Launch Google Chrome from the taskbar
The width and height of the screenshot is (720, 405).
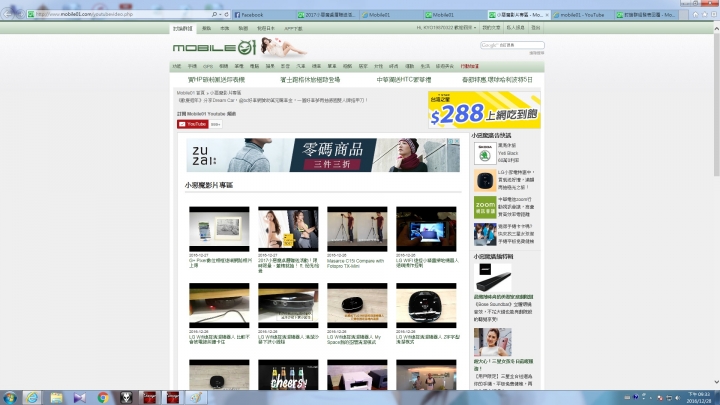[103, 398]
